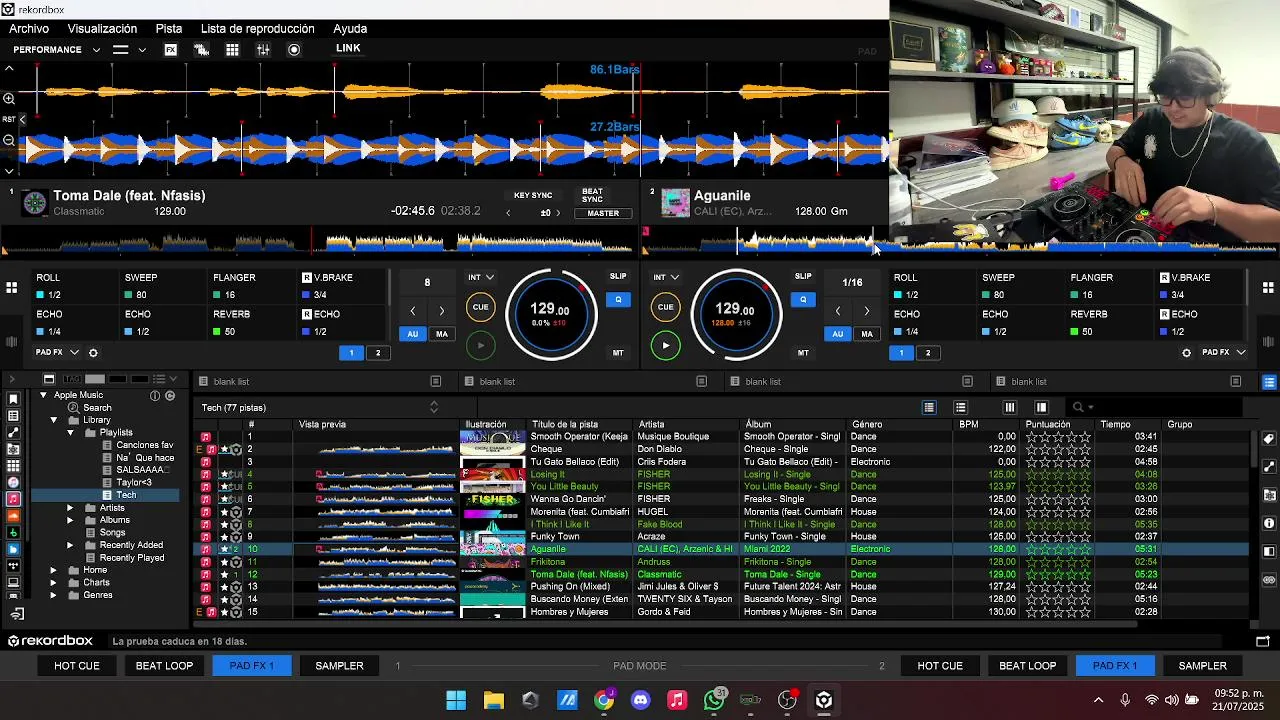Open the PERFORMANCE mode dropdown
1280x720 pixels.
tap(56, 50)
